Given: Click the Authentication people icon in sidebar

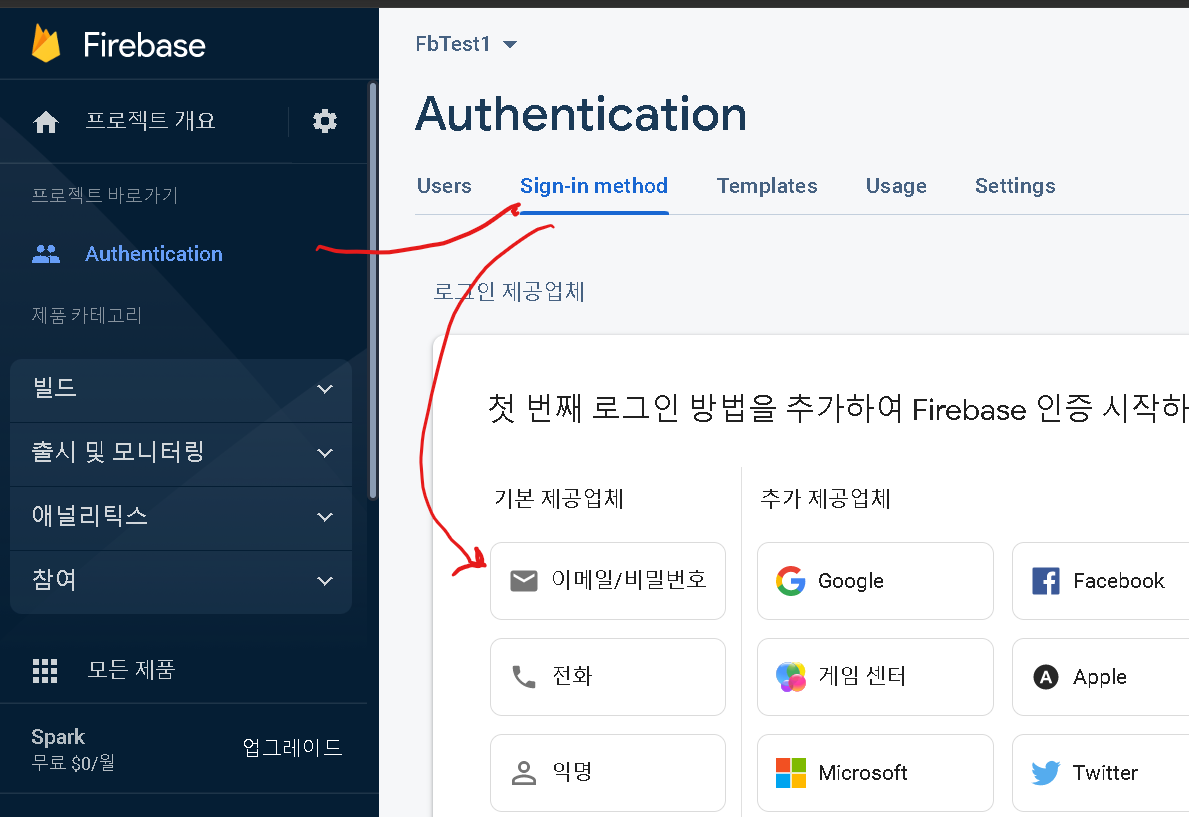Looking at the screenshot, I should (46, 253).
